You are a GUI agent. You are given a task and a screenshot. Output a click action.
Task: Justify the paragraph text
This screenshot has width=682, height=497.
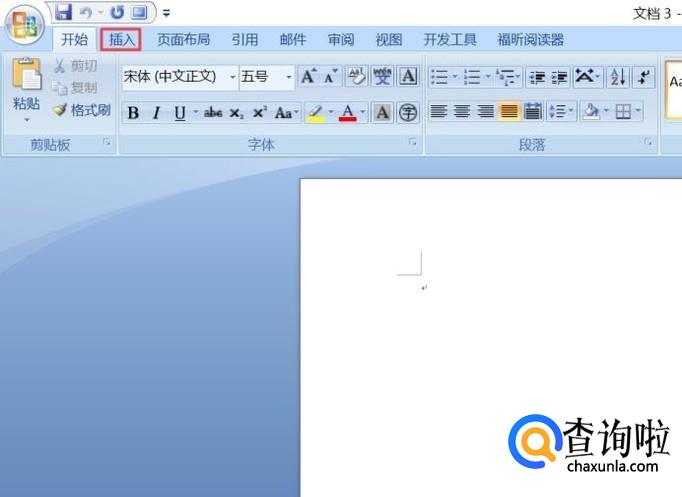pos(508,112)
